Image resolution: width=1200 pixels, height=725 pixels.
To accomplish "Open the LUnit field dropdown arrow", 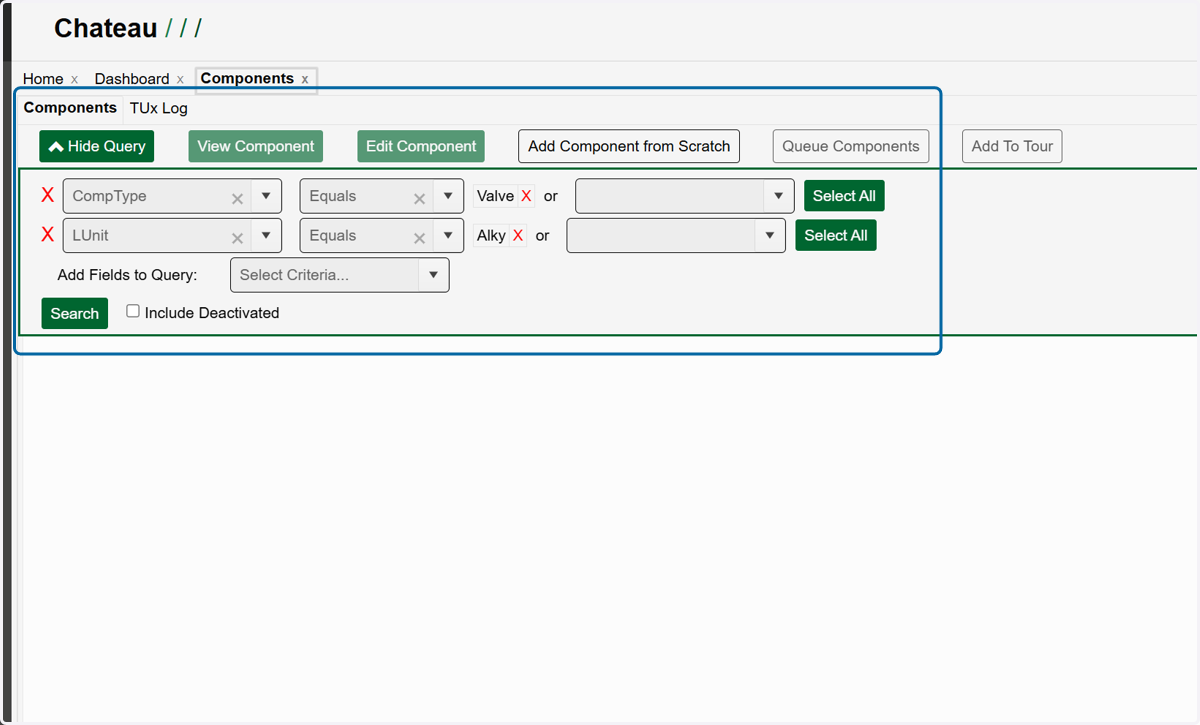I will point(266,235).
